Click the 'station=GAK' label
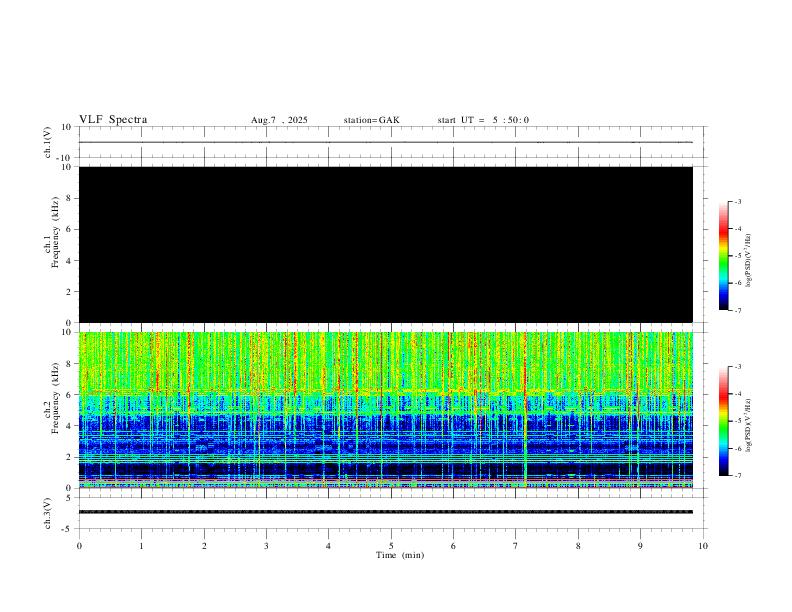The height and width of the screenshot is (612, 792). [x=371, y=120]
